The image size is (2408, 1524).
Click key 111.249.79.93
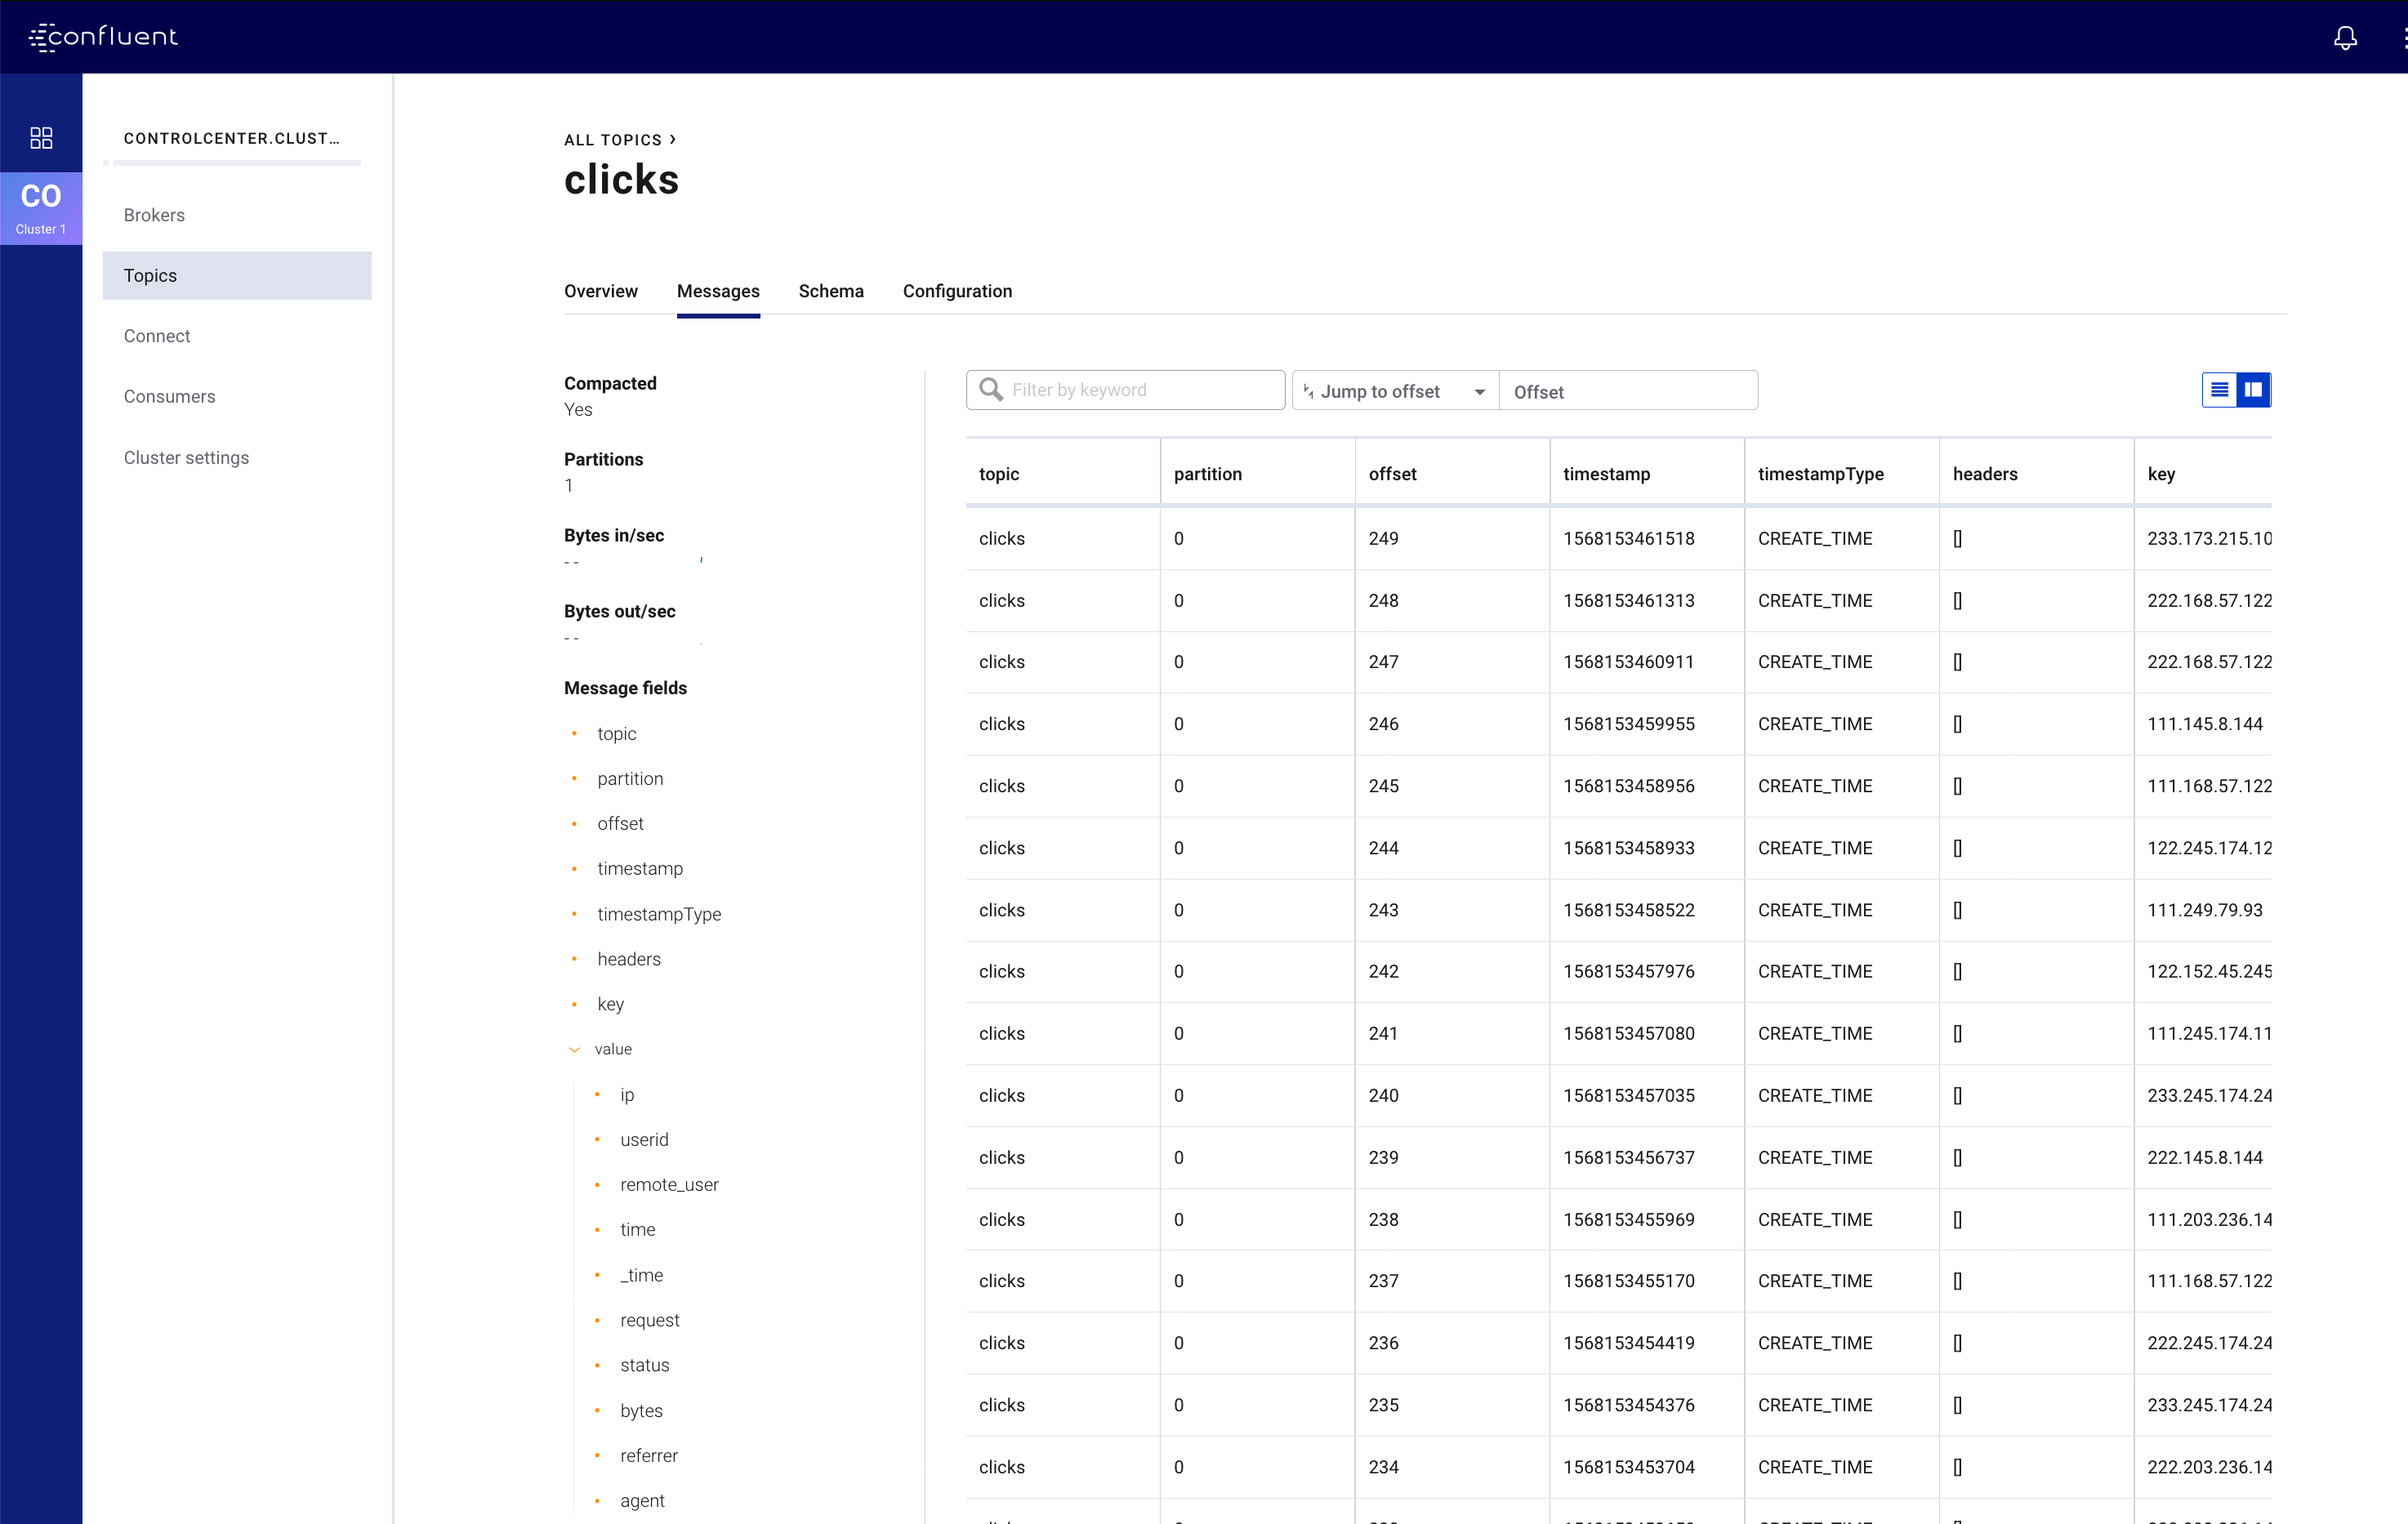2205,910
